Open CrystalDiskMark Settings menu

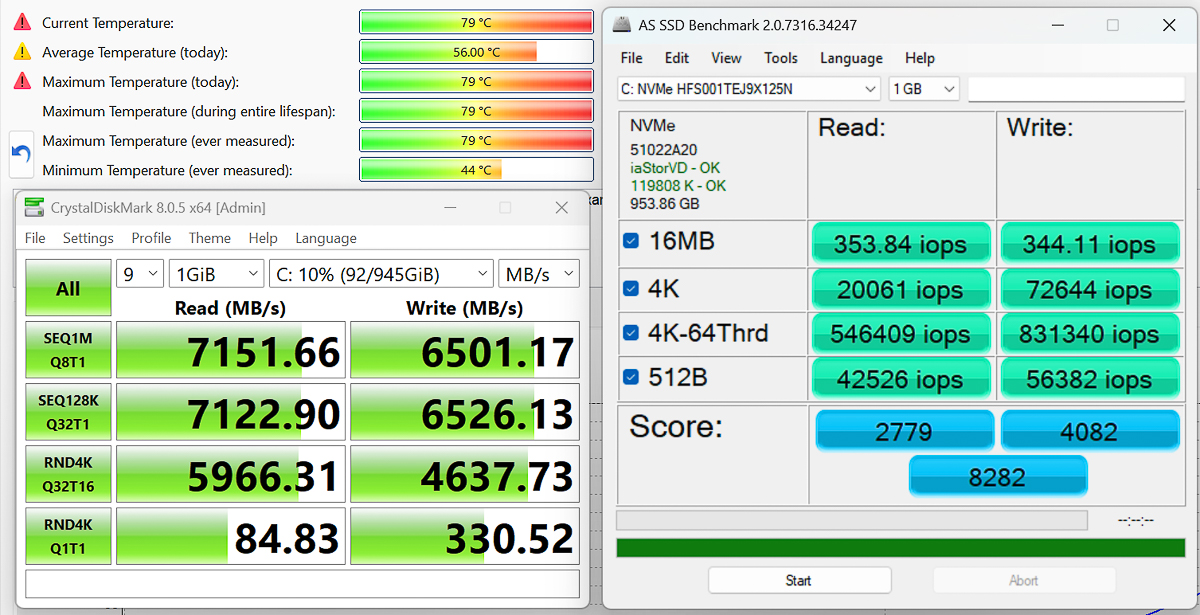(x=88, y=238)
